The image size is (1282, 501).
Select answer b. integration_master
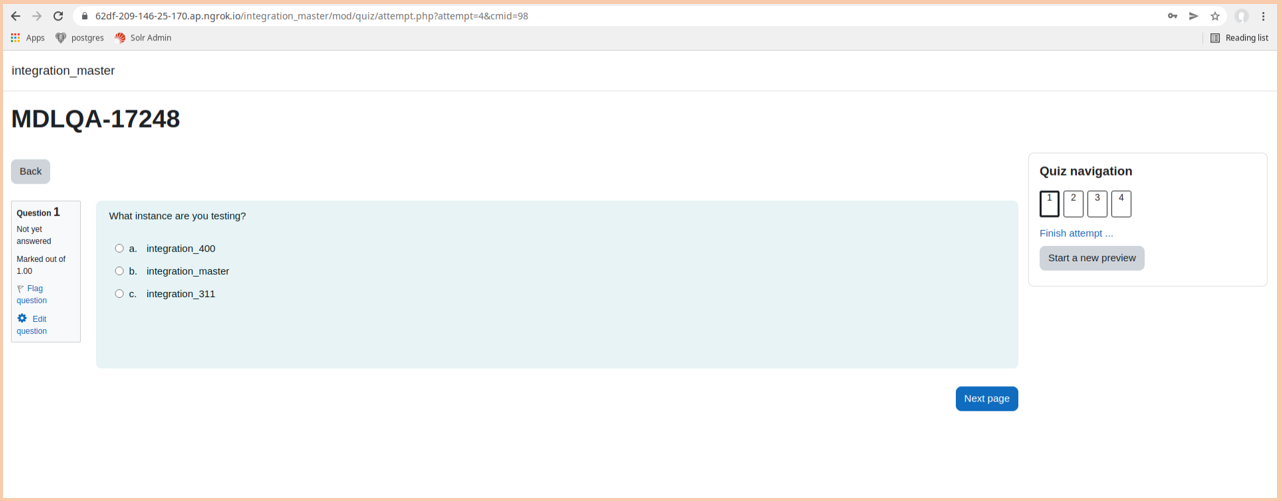(119, 271)
